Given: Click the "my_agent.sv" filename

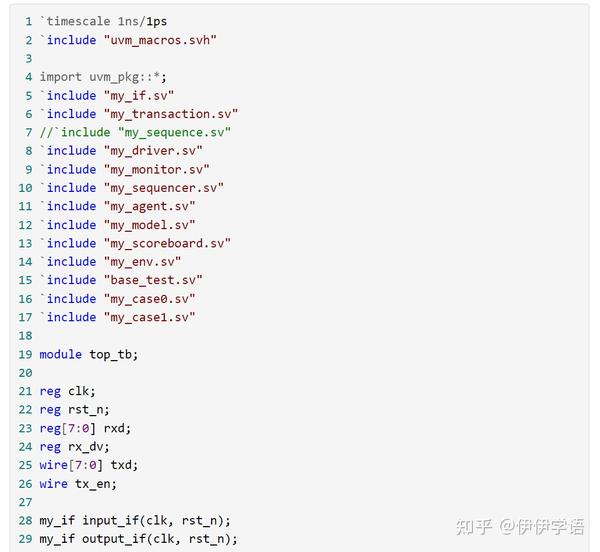Looking at the screenshot, I should click(x=149, y=206).
